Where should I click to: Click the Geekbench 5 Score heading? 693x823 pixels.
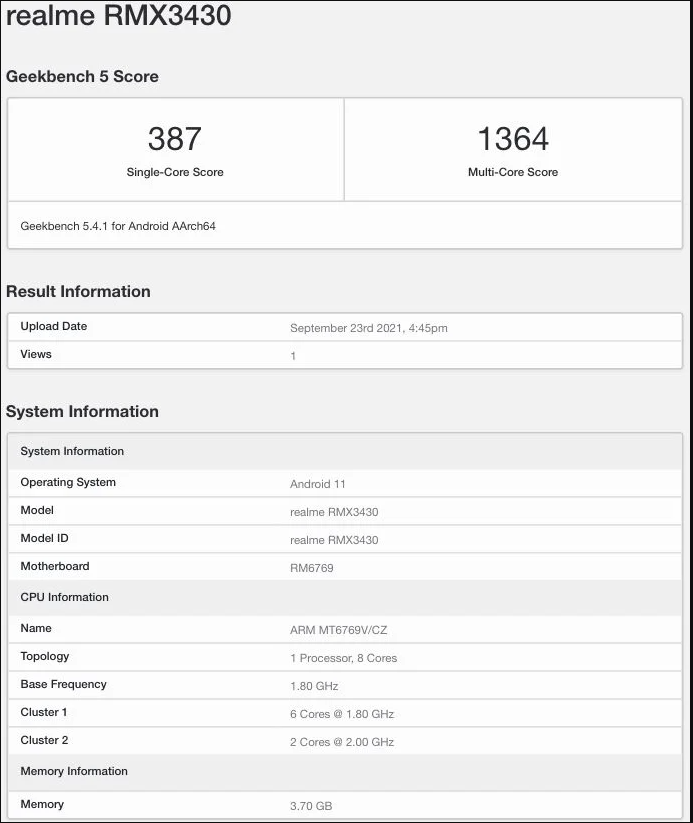click(x=82, y=77)
